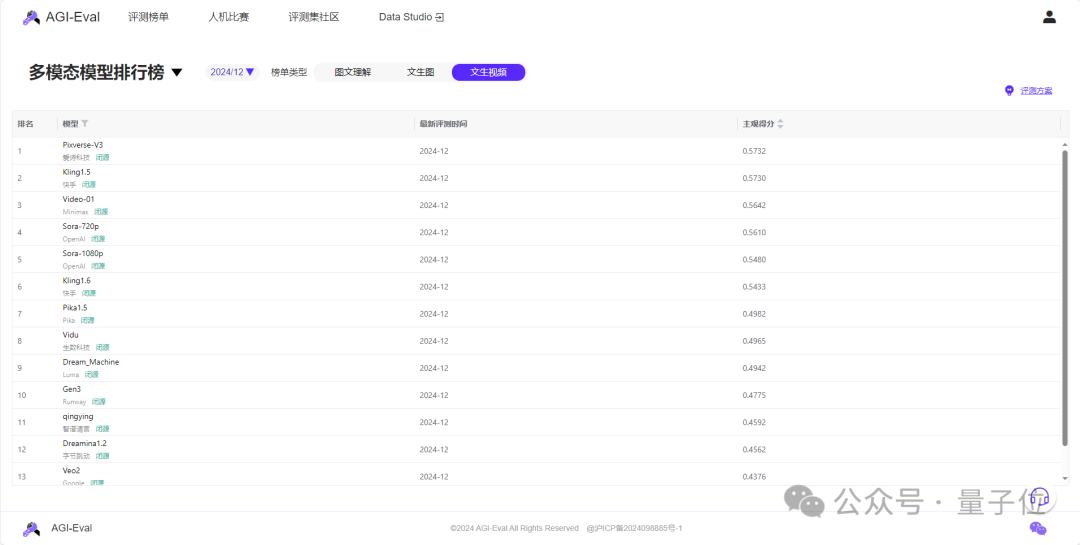Click the score 0.4592
Screen dimensions: 1080x545
(754, 422)
